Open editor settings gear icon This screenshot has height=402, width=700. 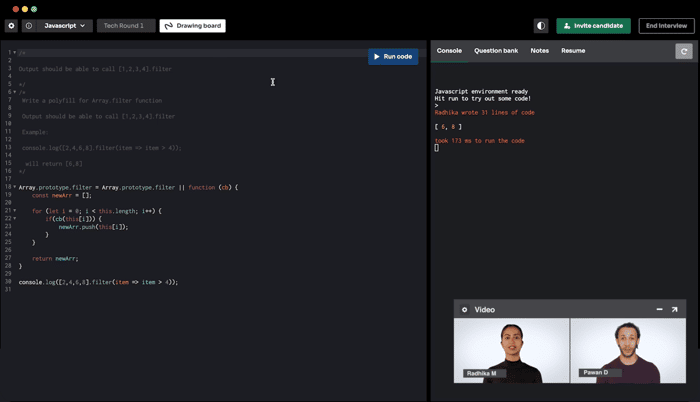[11, 26]
